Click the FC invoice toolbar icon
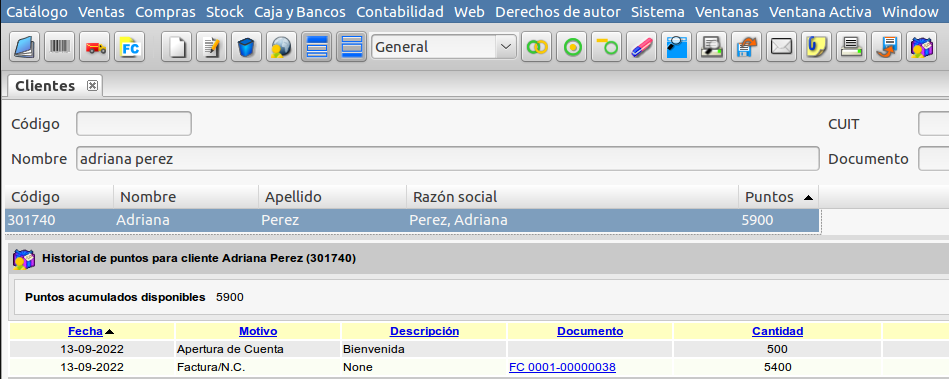 pyautogui.click(x=130, y=47)
